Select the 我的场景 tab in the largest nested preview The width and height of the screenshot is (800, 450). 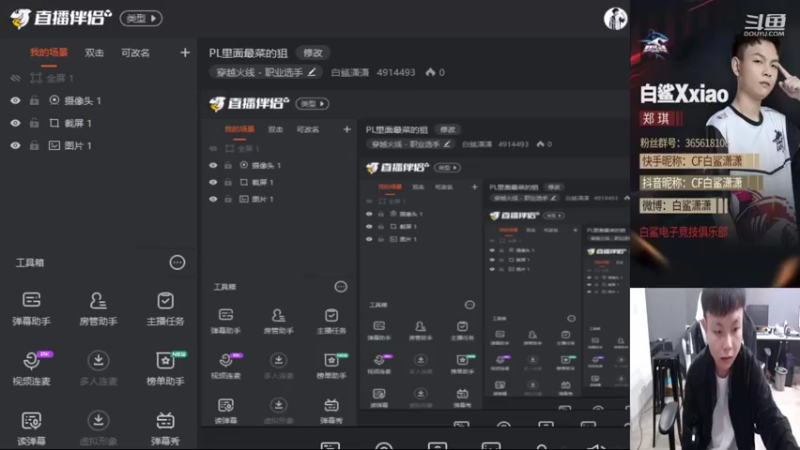click(x=239, y=129)
